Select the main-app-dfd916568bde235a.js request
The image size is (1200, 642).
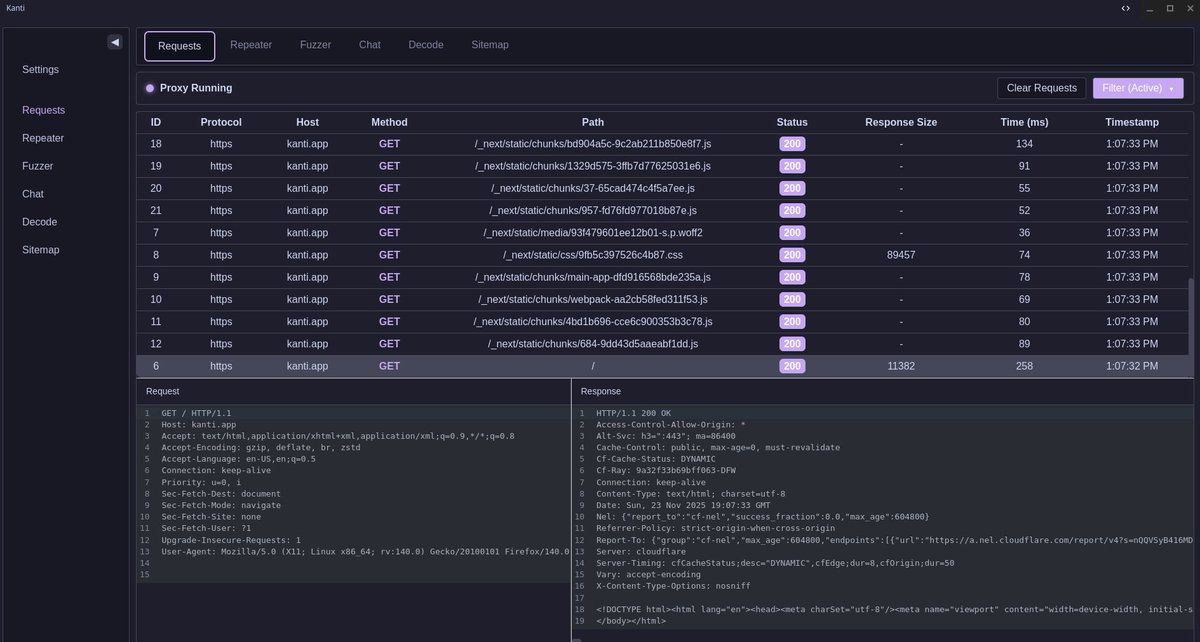[593, 277]
